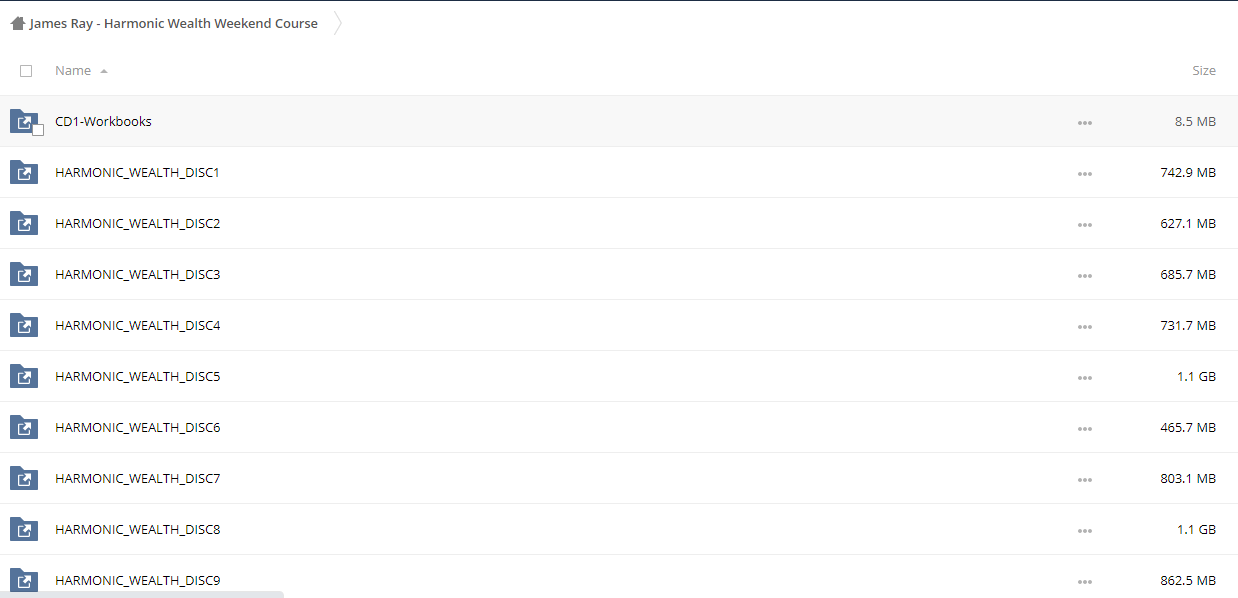The image size is (1238, 598).
Task: Toggle the select-all checkbox in header
Action: point(26,71)
